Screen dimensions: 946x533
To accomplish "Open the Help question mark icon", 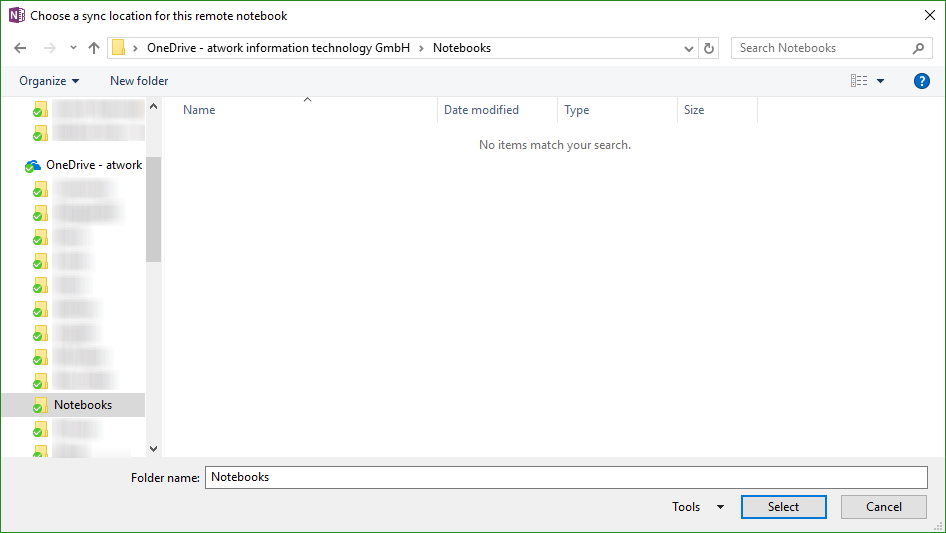I will 922,81.
